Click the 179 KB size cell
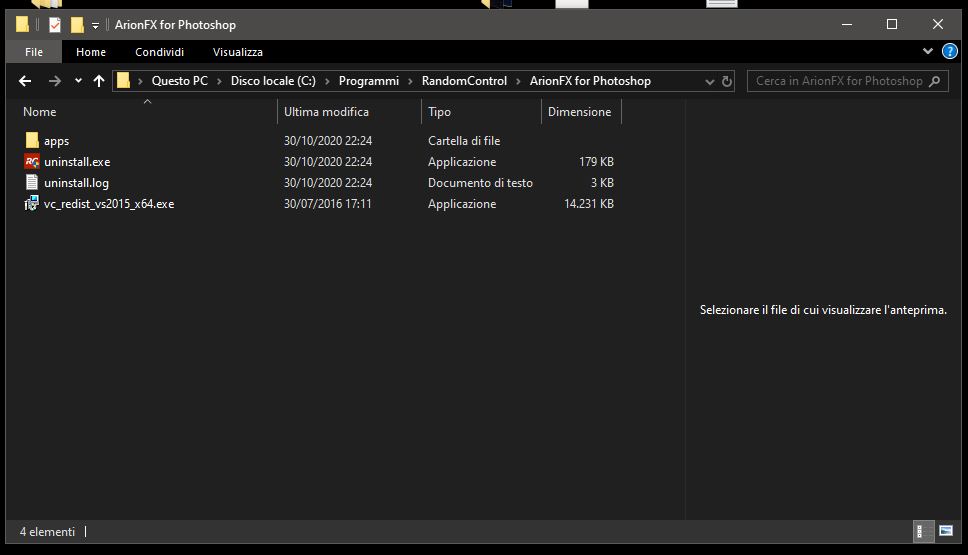The image size is (968, 555). click(x=596, y=162)
